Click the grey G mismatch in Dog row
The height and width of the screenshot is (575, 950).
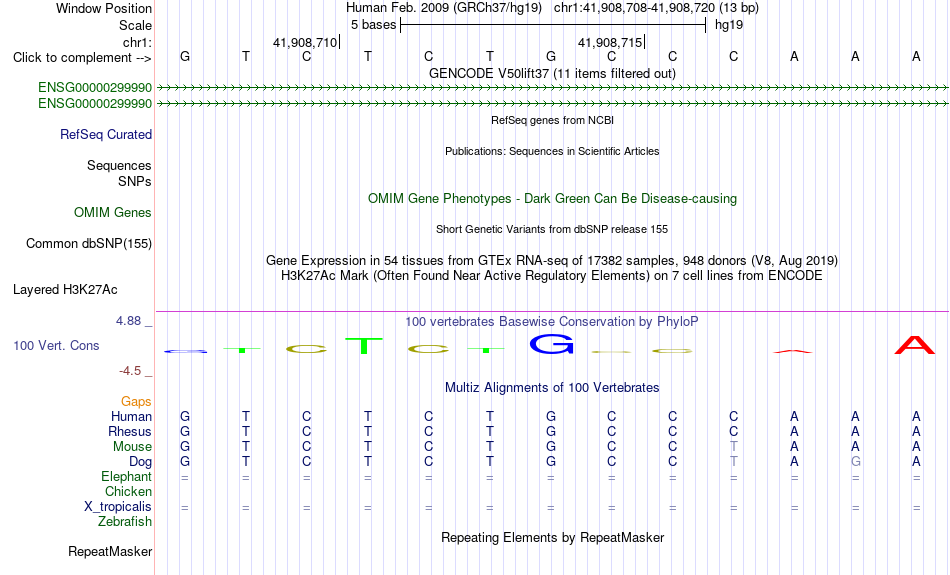pyautogui.click(x=855, y=462)
